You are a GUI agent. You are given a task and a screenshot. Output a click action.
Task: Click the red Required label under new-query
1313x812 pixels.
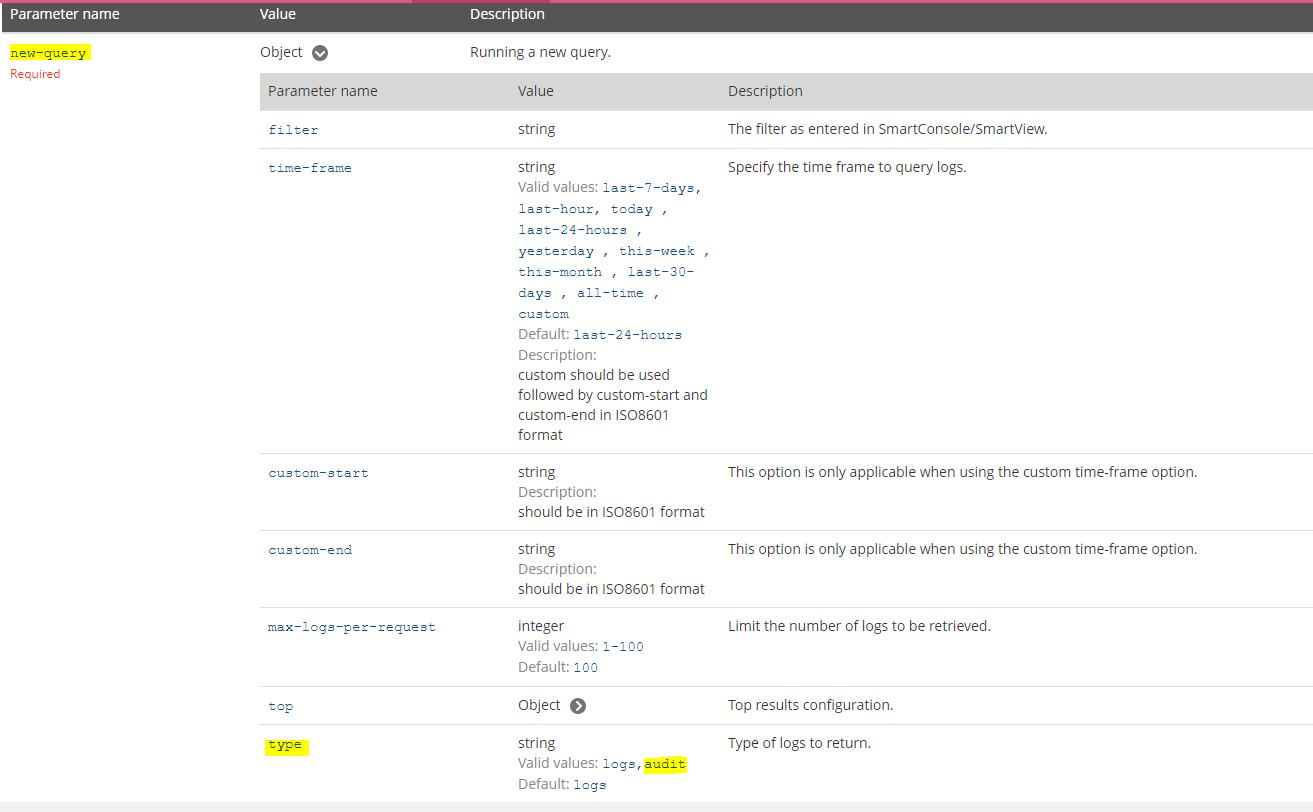(35, 74)
